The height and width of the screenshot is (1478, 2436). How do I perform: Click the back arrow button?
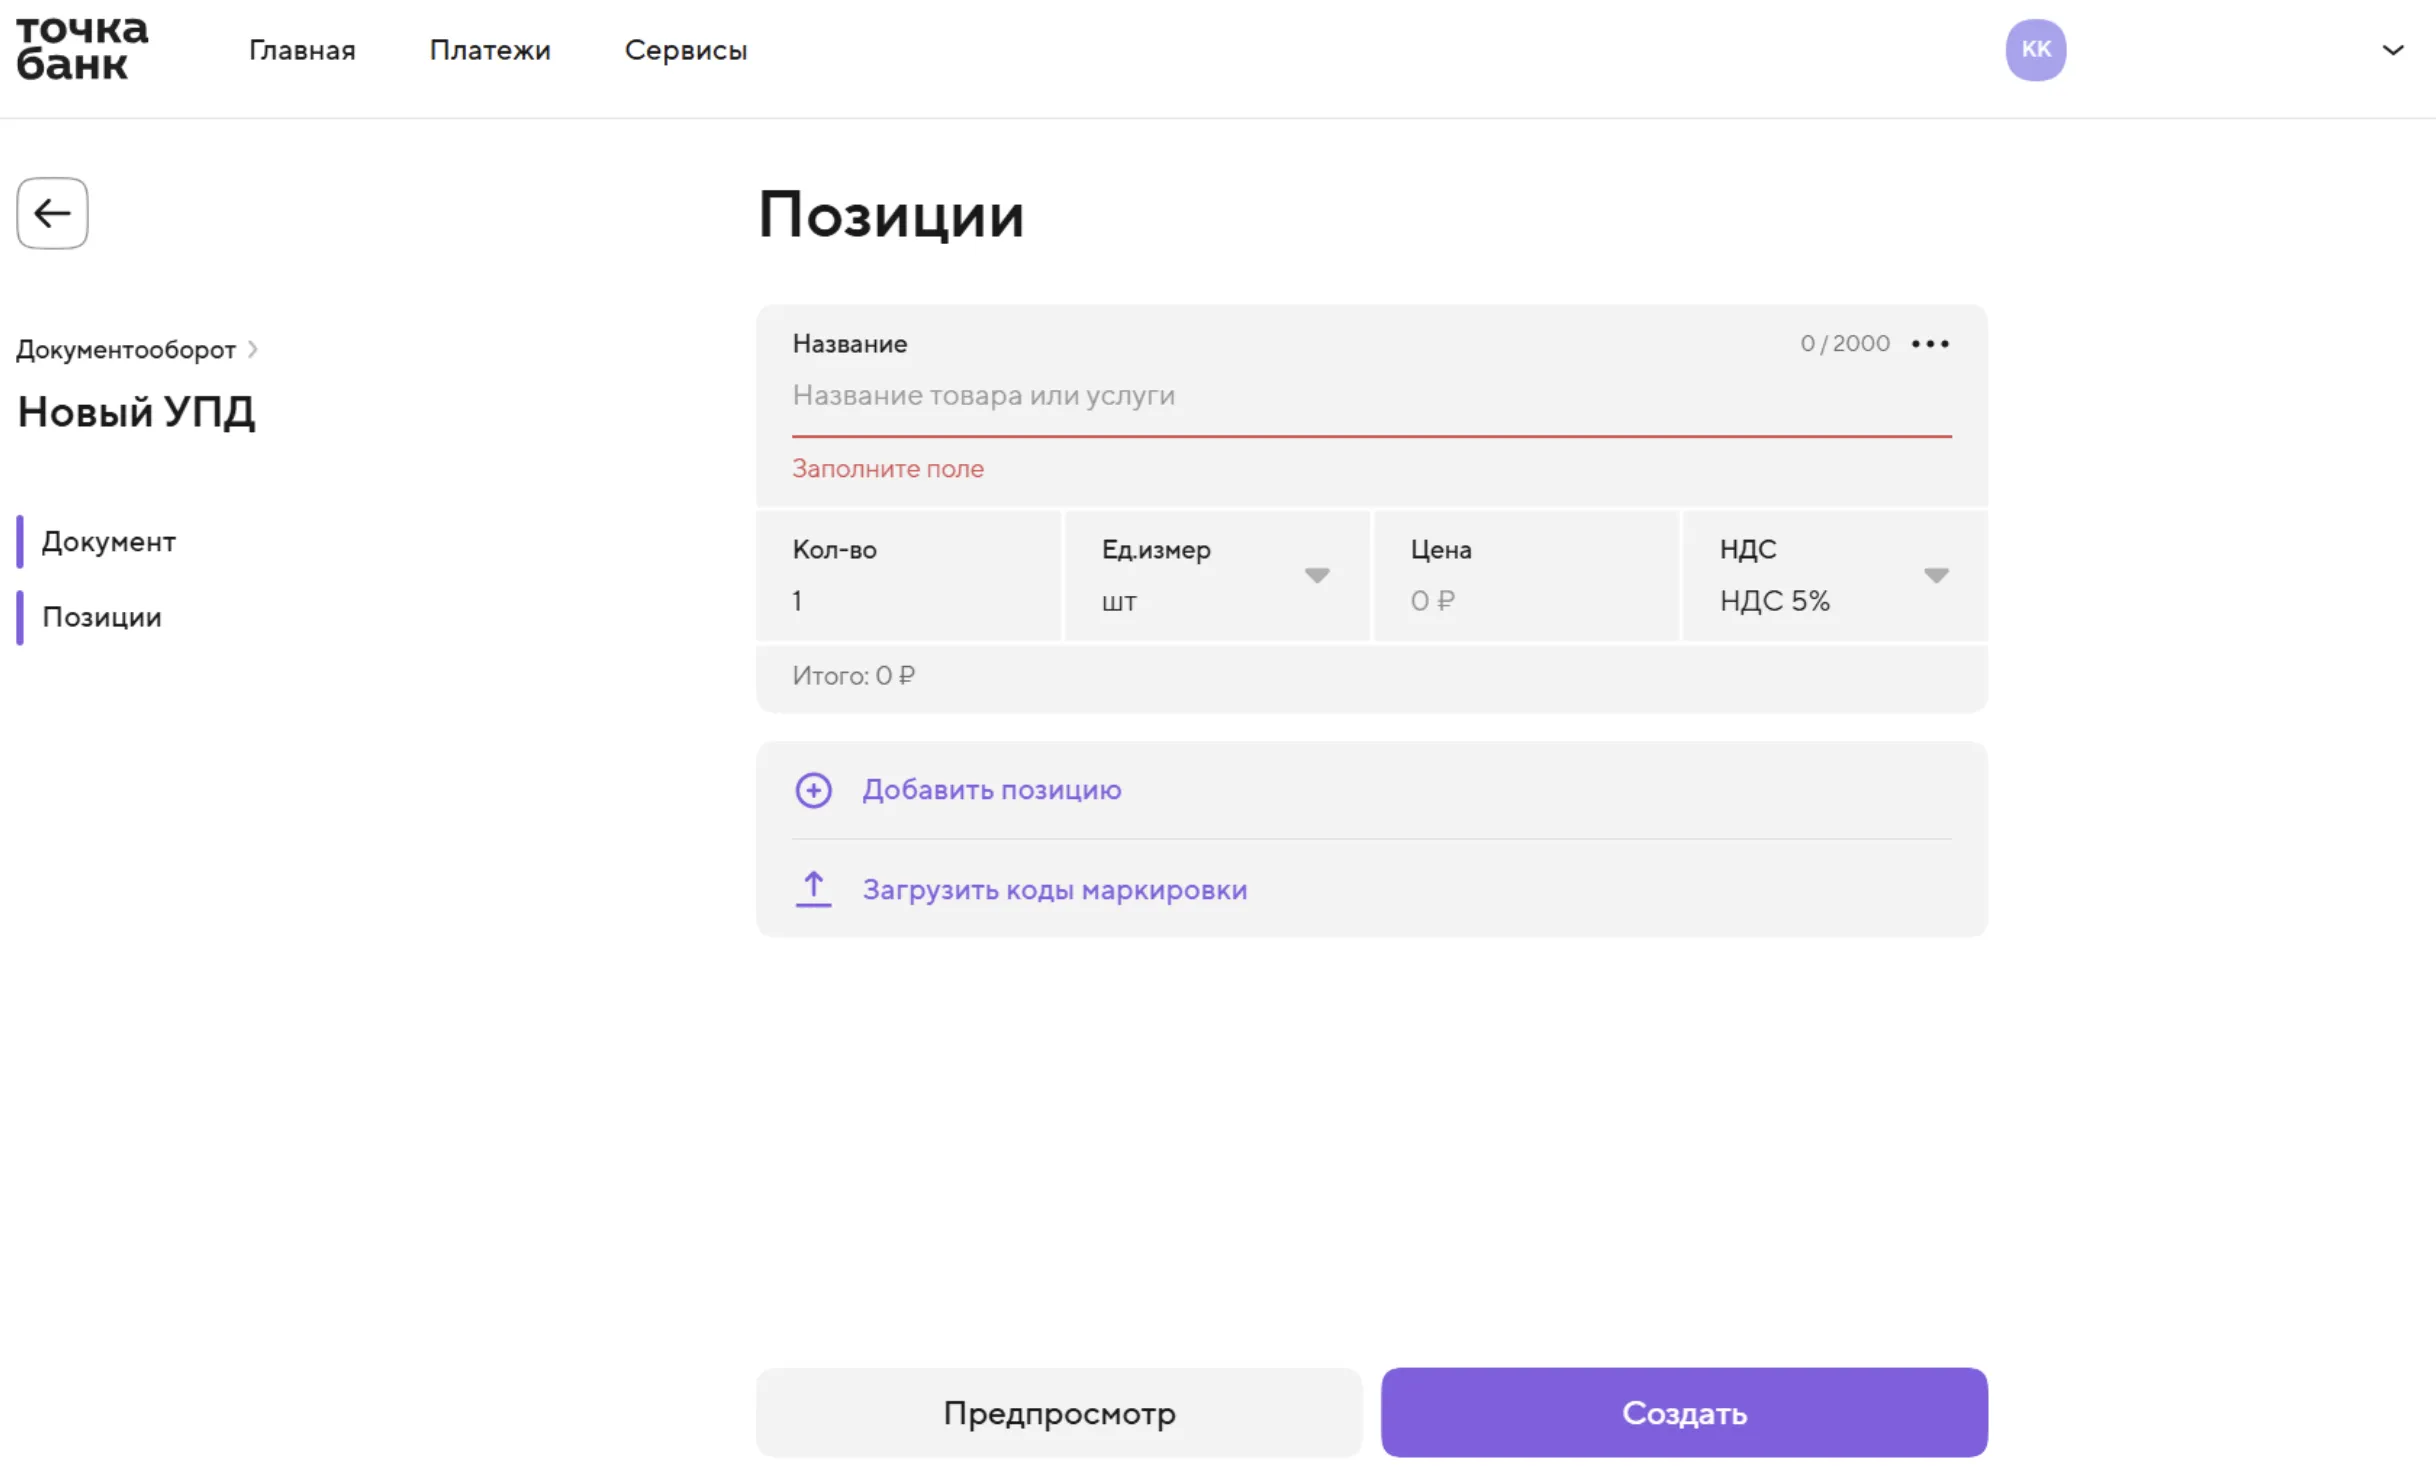(x=52, y=213)
